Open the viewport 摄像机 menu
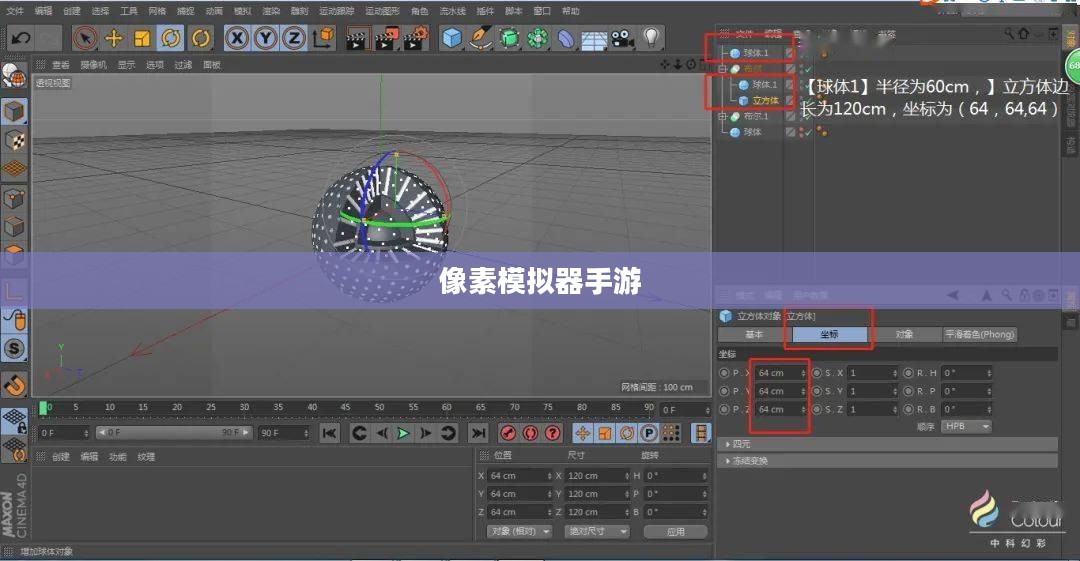Image resolution: width=1080 pixels, height=561 pixels. point(94,65)
